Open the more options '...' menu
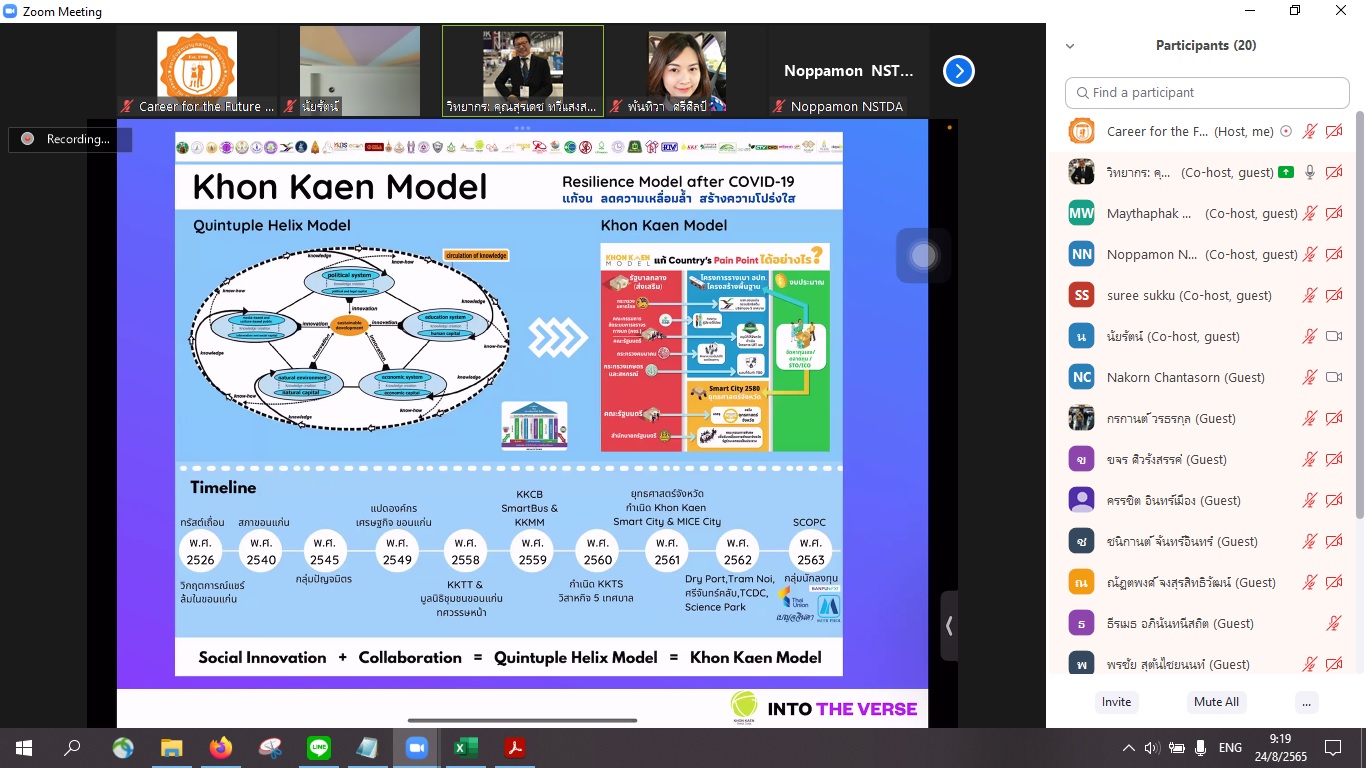 click(x=1306, y=702)
